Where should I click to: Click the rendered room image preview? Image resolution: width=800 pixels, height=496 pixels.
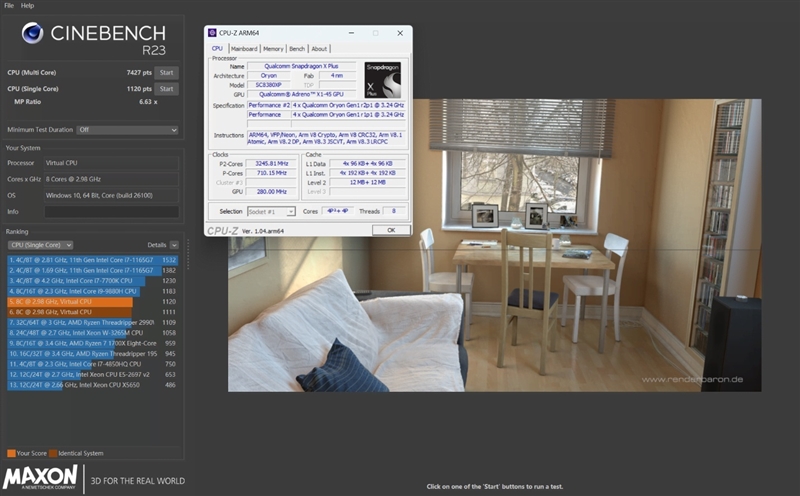[494, 245]
